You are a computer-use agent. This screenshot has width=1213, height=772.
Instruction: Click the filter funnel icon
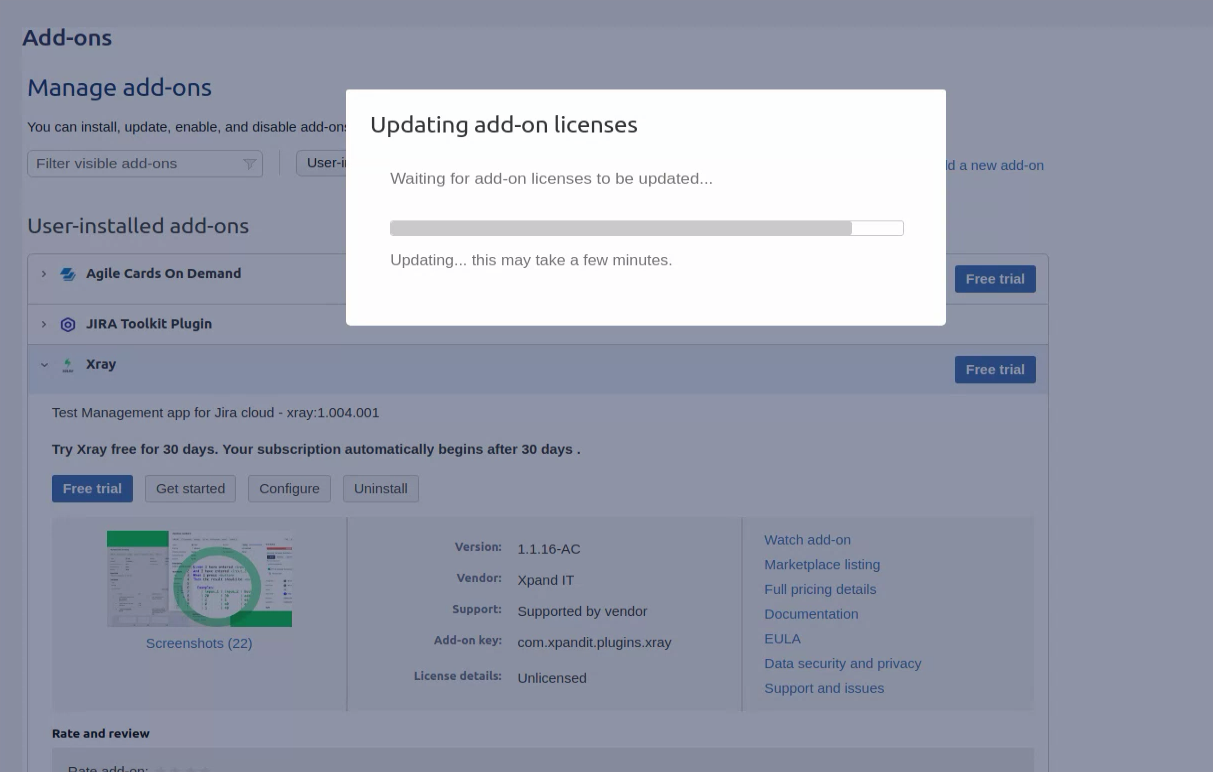249,164
